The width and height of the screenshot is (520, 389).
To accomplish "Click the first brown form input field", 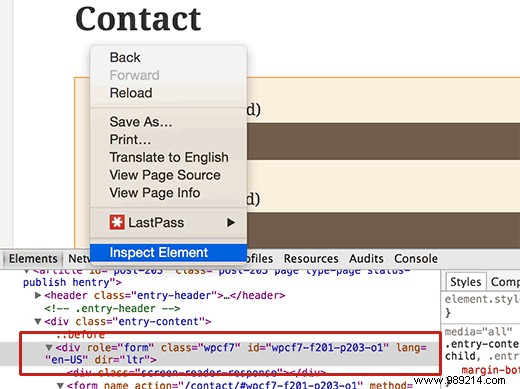I will click(383, 141).
